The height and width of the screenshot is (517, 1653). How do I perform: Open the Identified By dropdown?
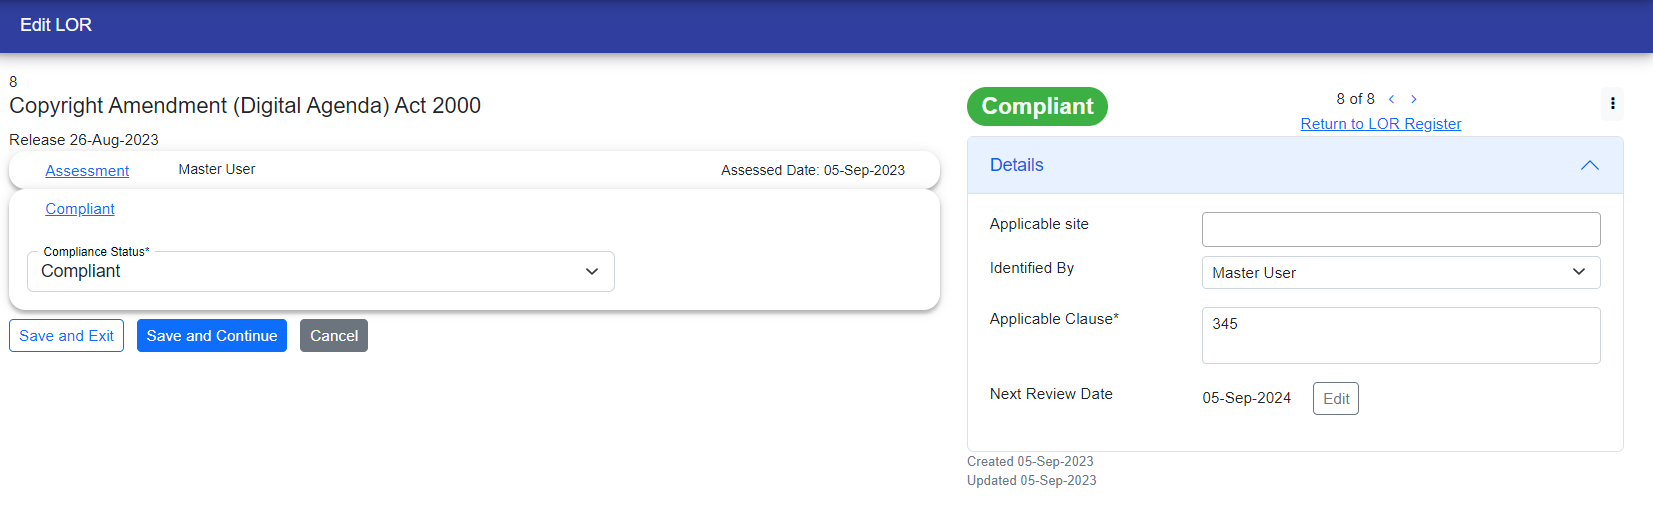point(1400,272)
